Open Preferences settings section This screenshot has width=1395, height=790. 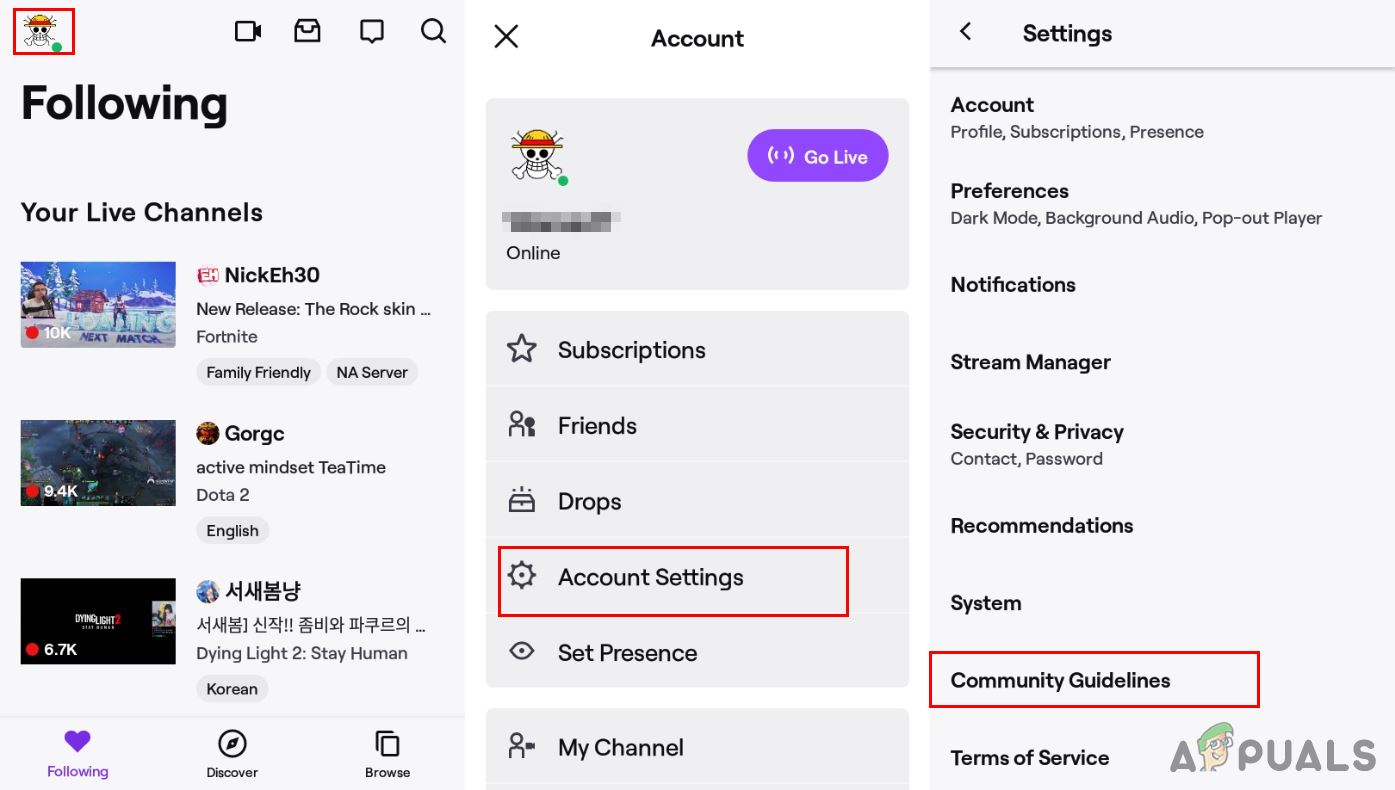[1162, 203]
